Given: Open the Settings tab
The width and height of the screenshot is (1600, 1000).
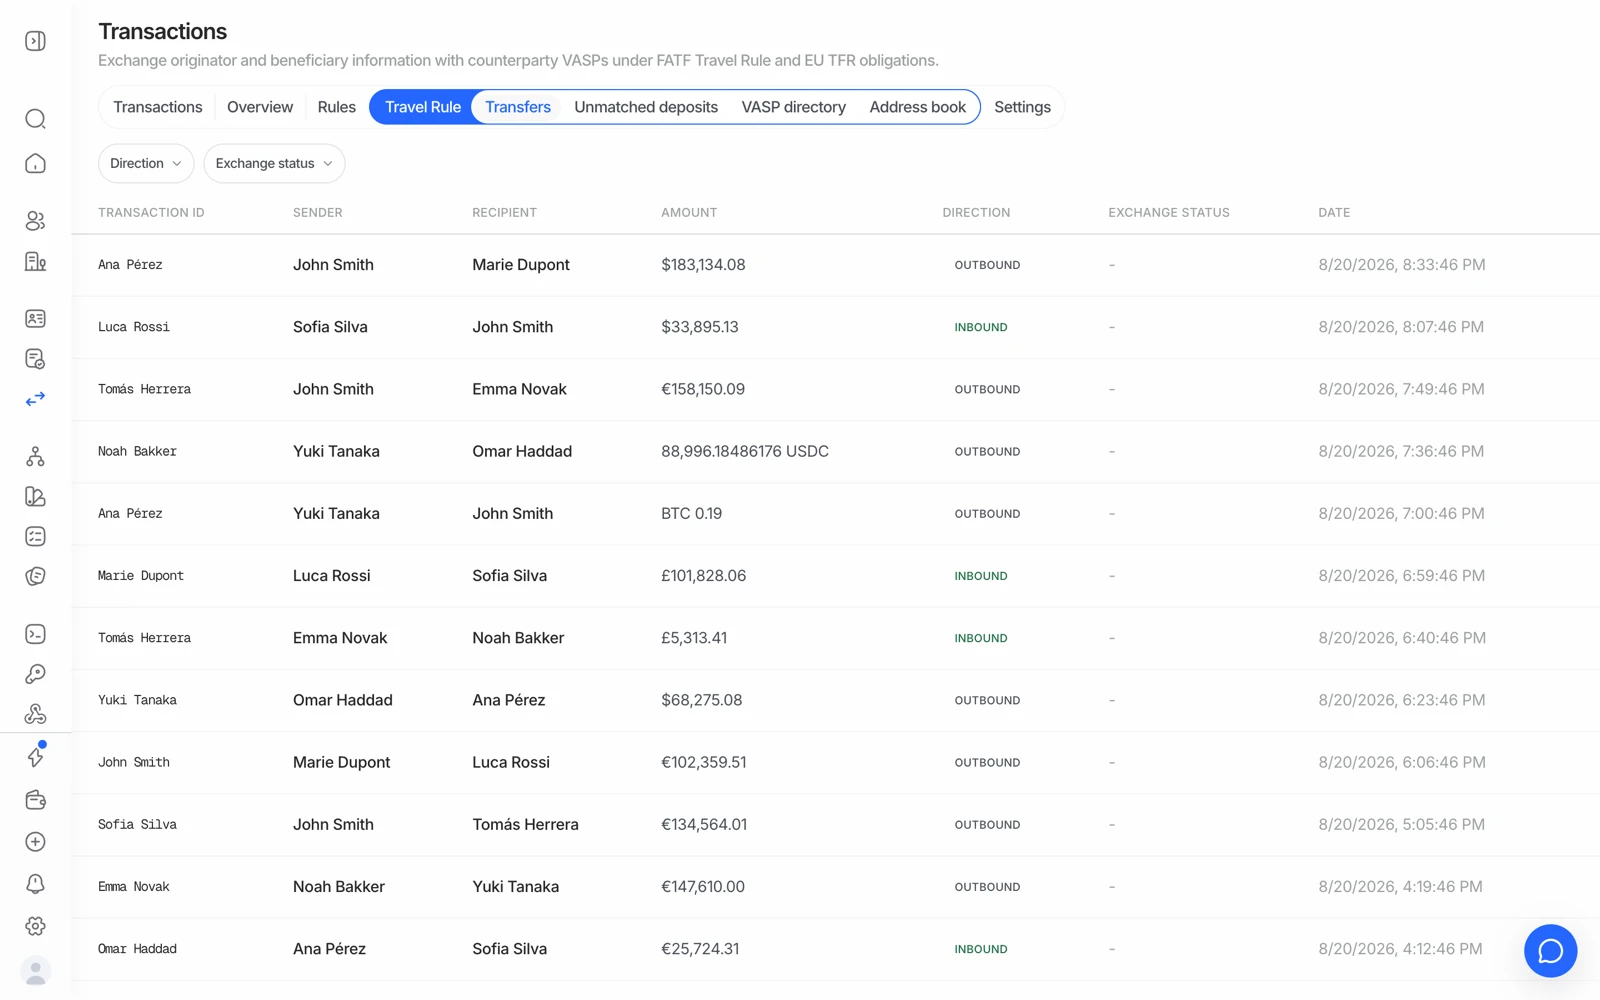Looking at the screenshot, I should tap(1022, 107).
